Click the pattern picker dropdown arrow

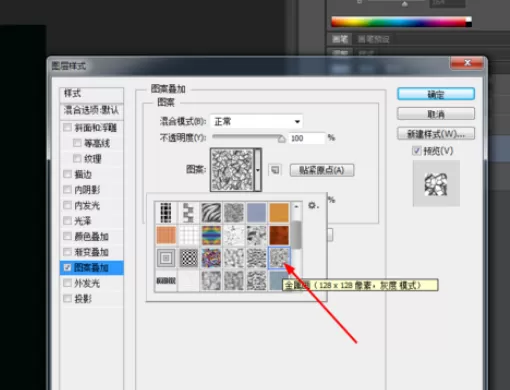pos(258,170)
